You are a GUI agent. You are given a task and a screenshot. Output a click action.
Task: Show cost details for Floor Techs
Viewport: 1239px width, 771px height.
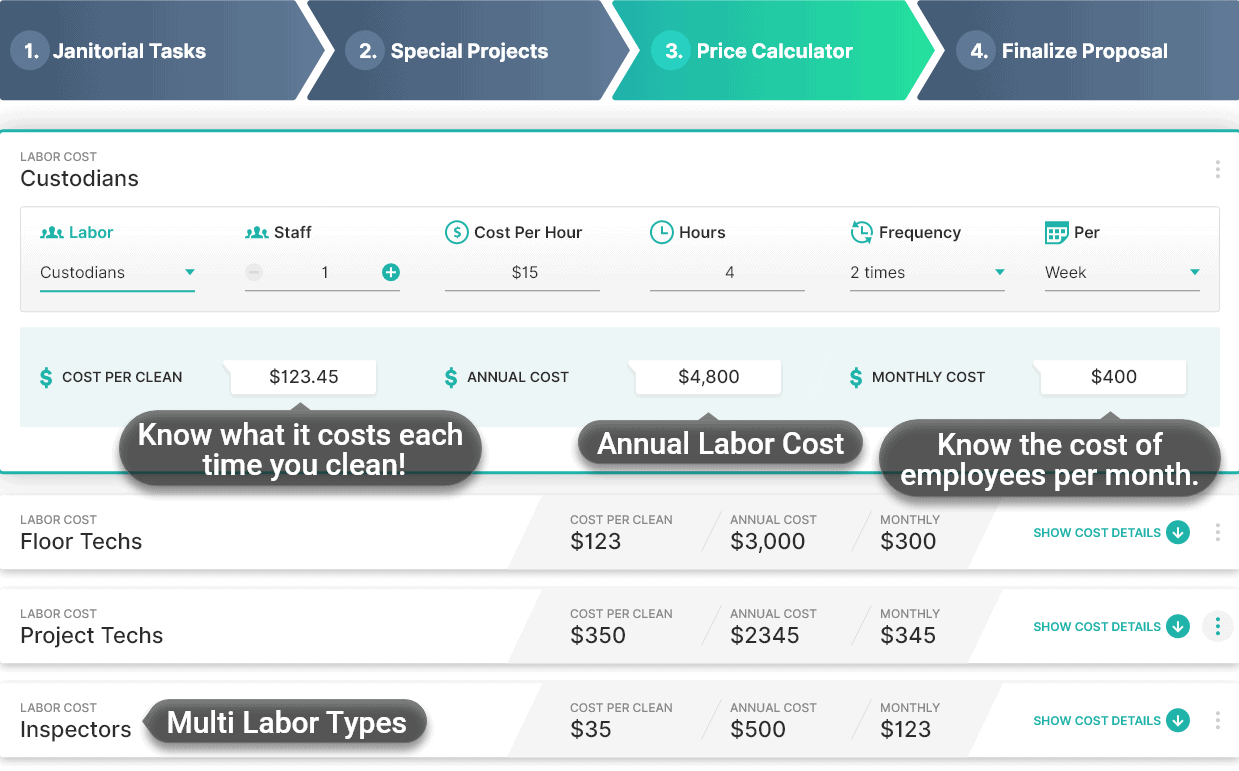(1096, 532)
